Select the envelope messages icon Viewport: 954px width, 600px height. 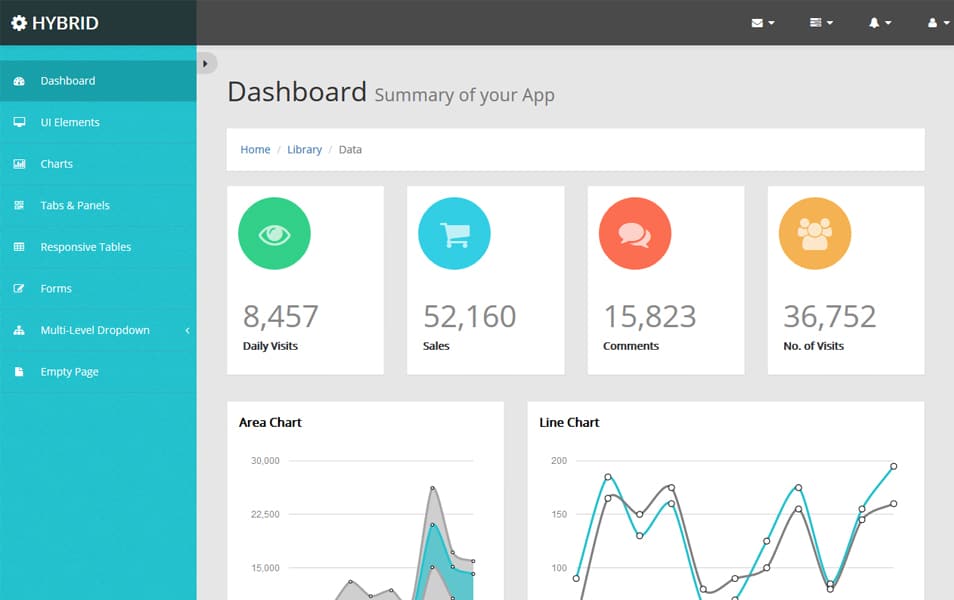[x=758, y=22]
